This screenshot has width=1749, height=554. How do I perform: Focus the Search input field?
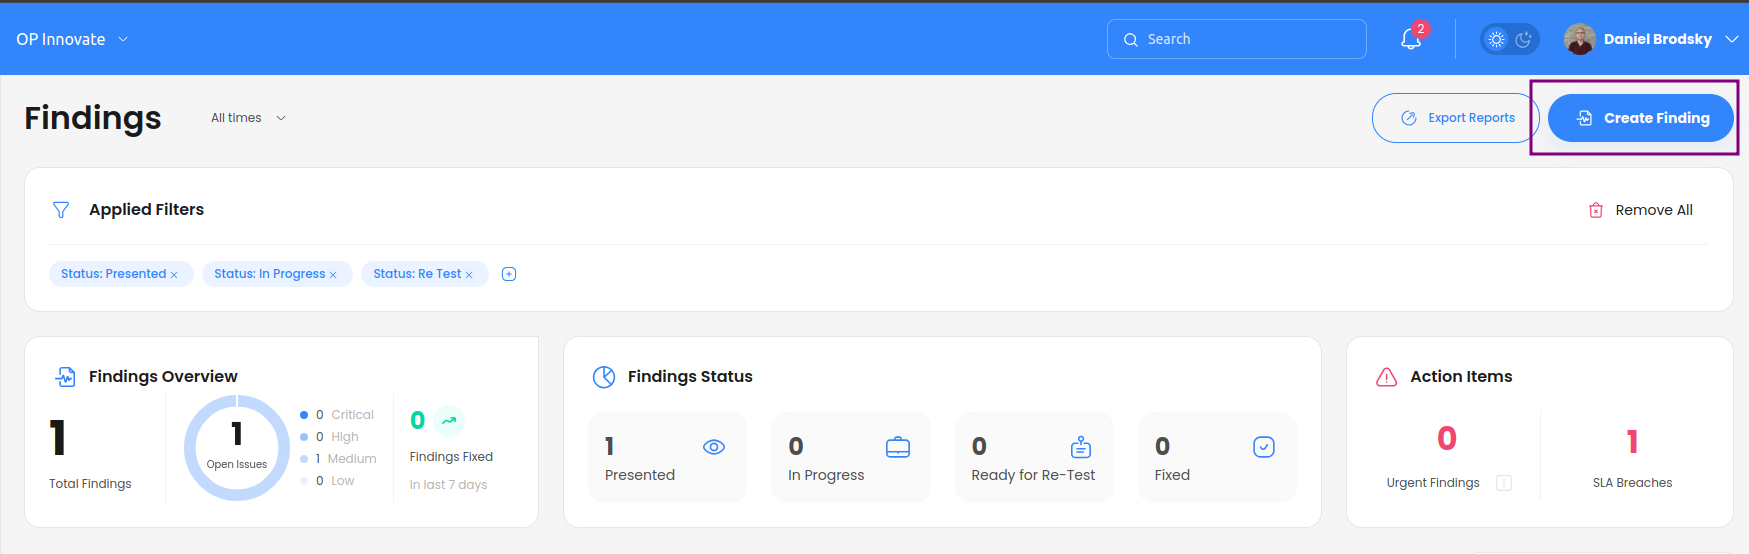[x=1236, y=39]
